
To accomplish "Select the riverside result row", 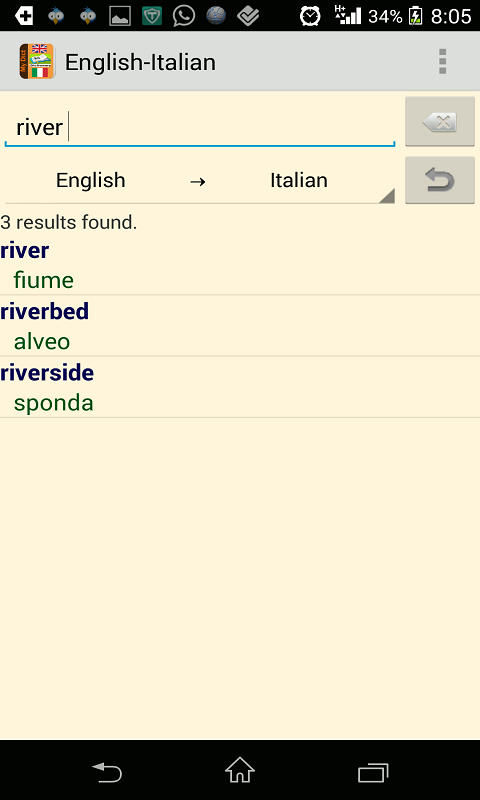I will point(240,388).
